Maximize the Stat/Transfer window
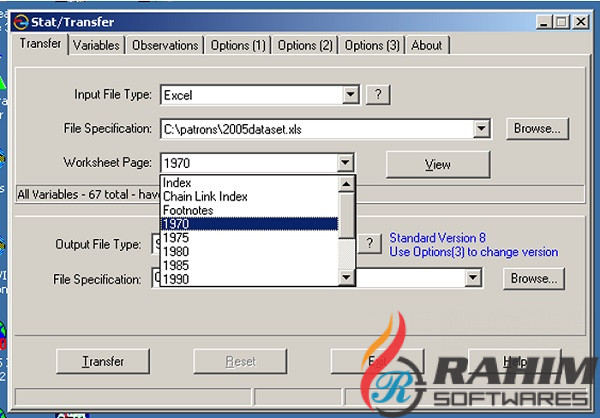Screen dimensions: 600x418 pyautogui.click(x=561, y=22)
